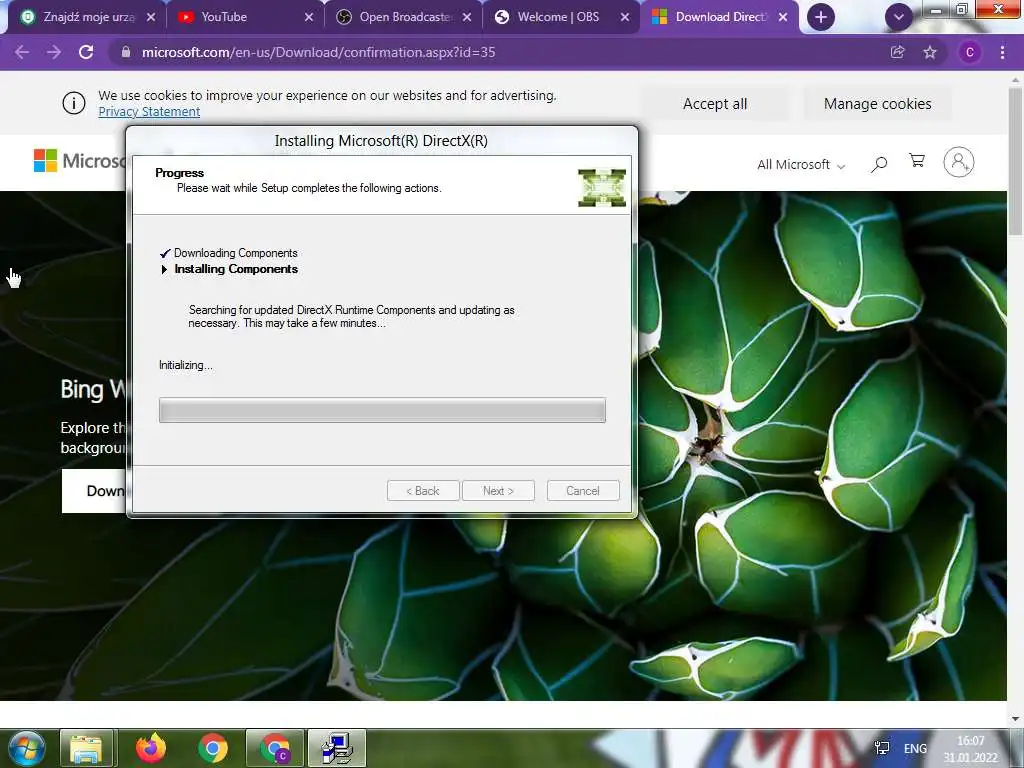
Task: Close the Open Broadcaster tab
Action: (467, 17)
